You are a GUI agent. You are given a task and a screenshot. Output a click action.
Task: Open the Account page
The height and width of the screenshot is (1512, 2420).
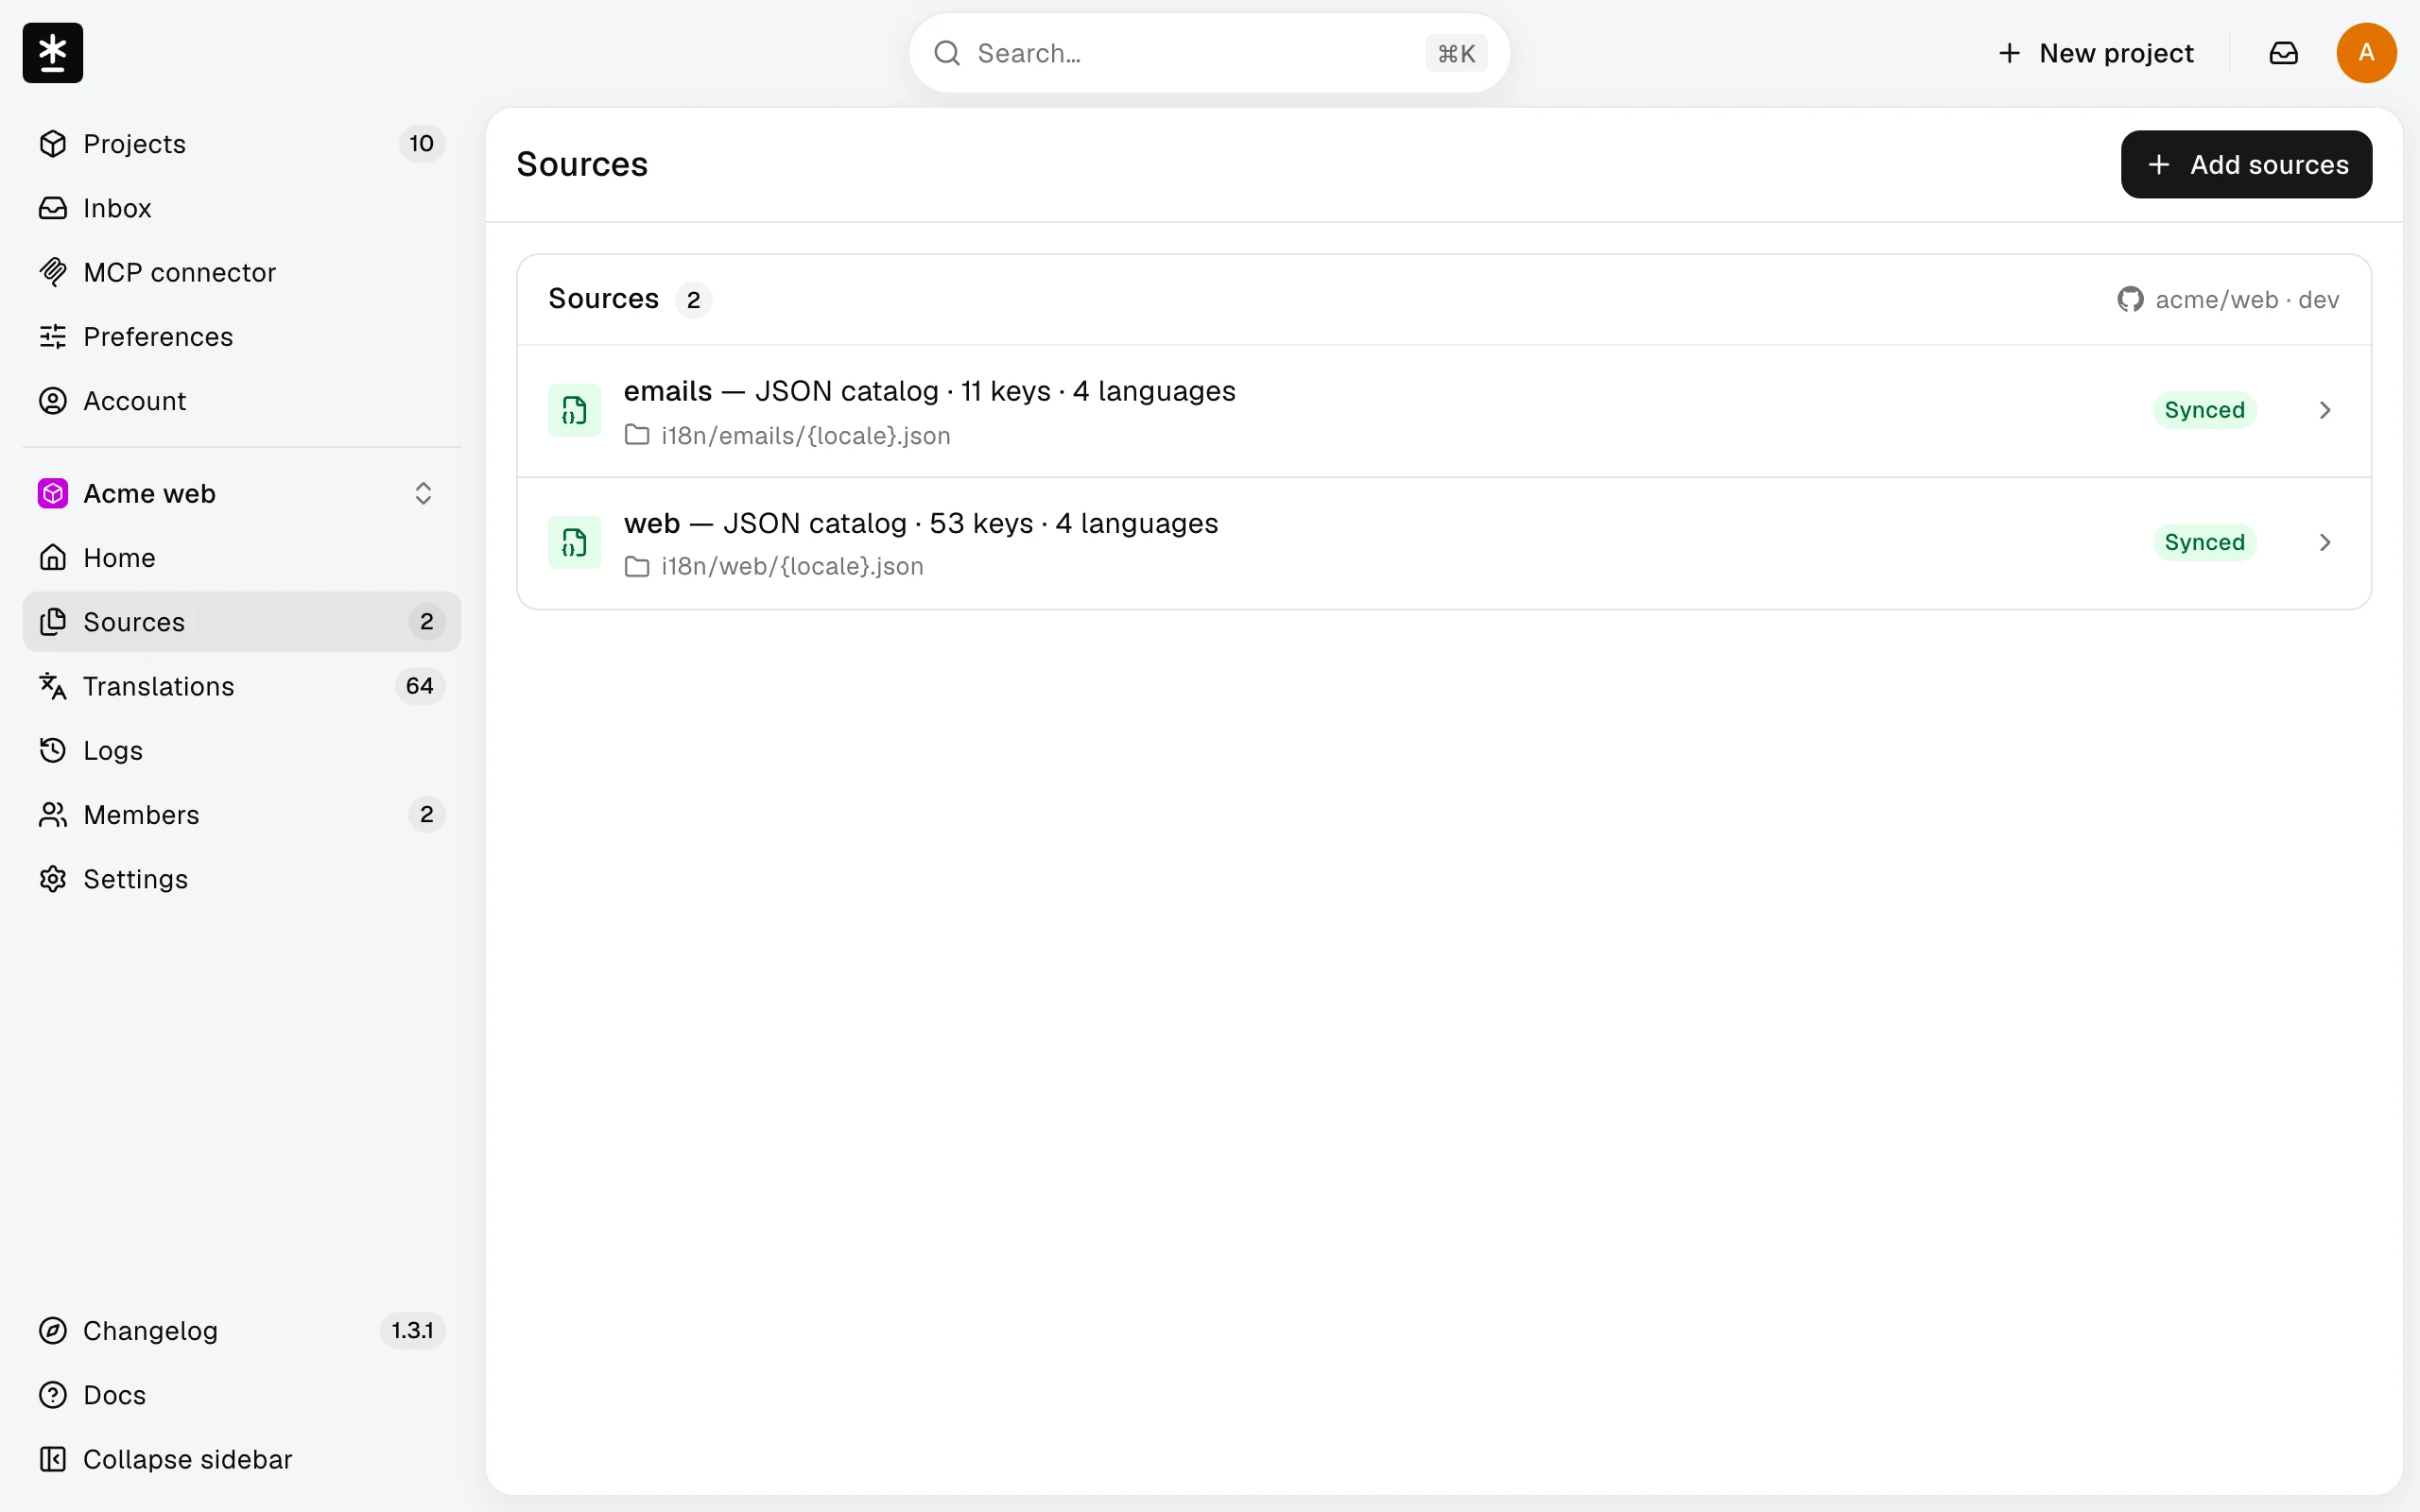(x=241, y=401)
